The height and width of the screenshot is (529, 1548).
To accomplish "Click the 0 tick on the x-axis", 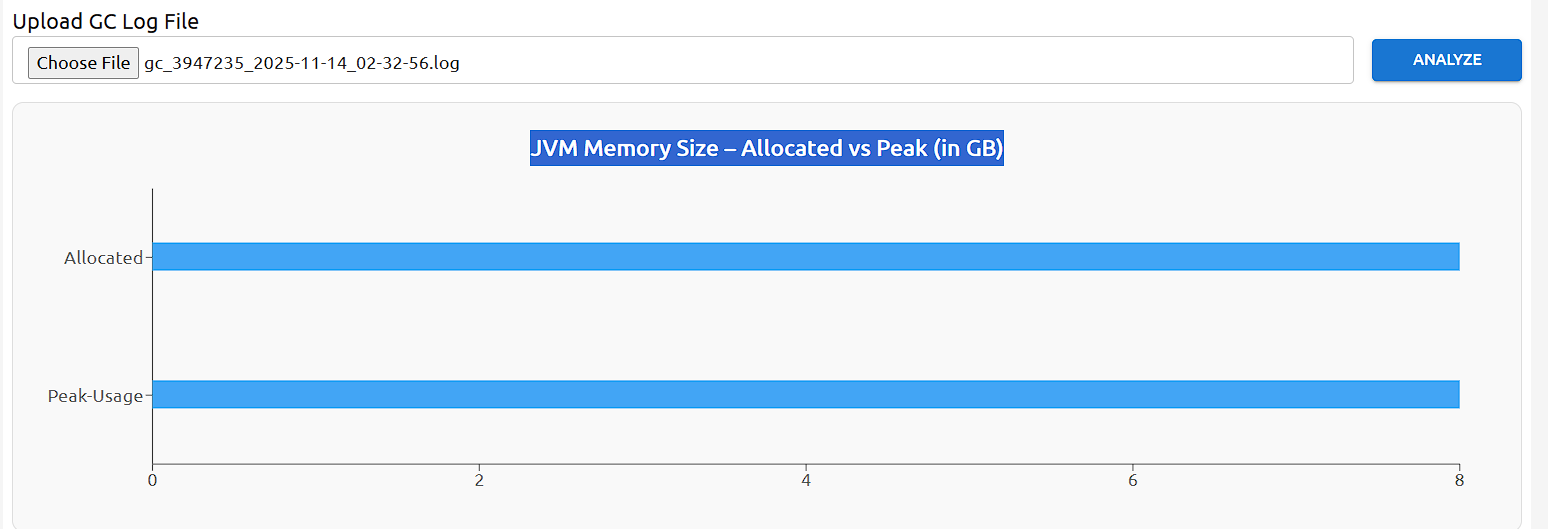I will pyautogui.click(x=152, y=480).
